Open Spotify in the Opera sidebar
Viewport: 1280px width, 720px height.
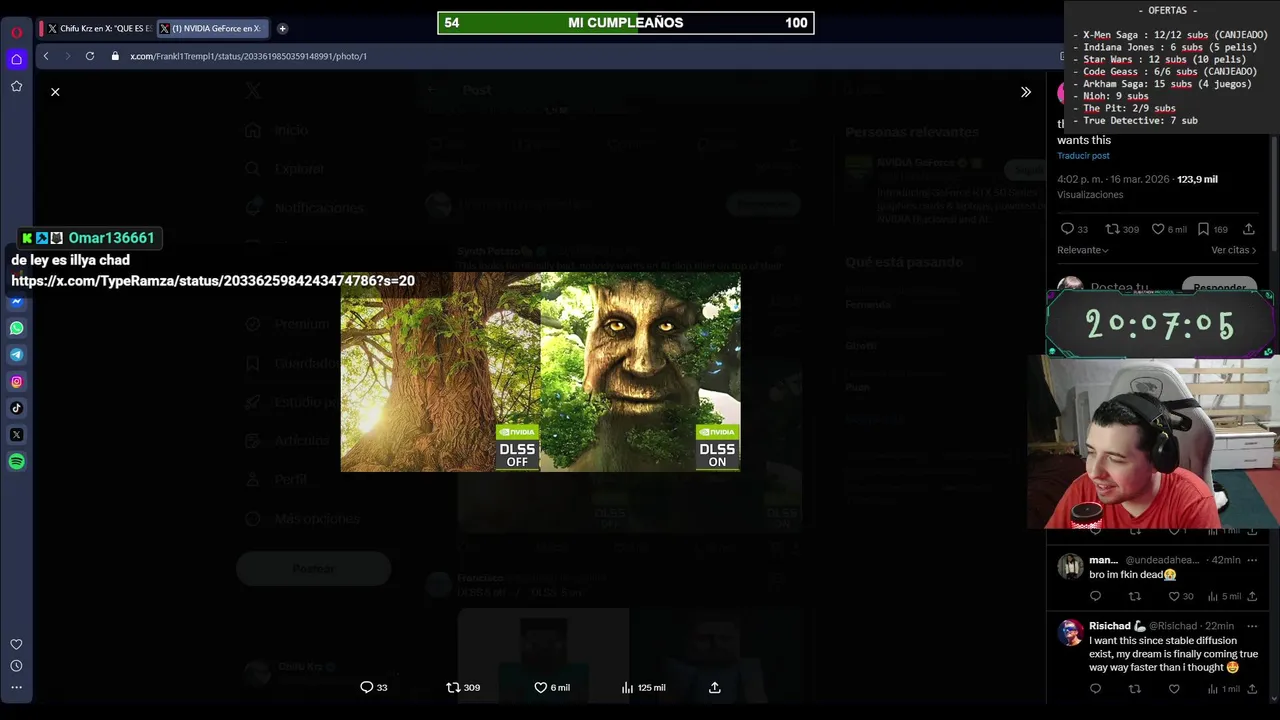click(17, 462)
